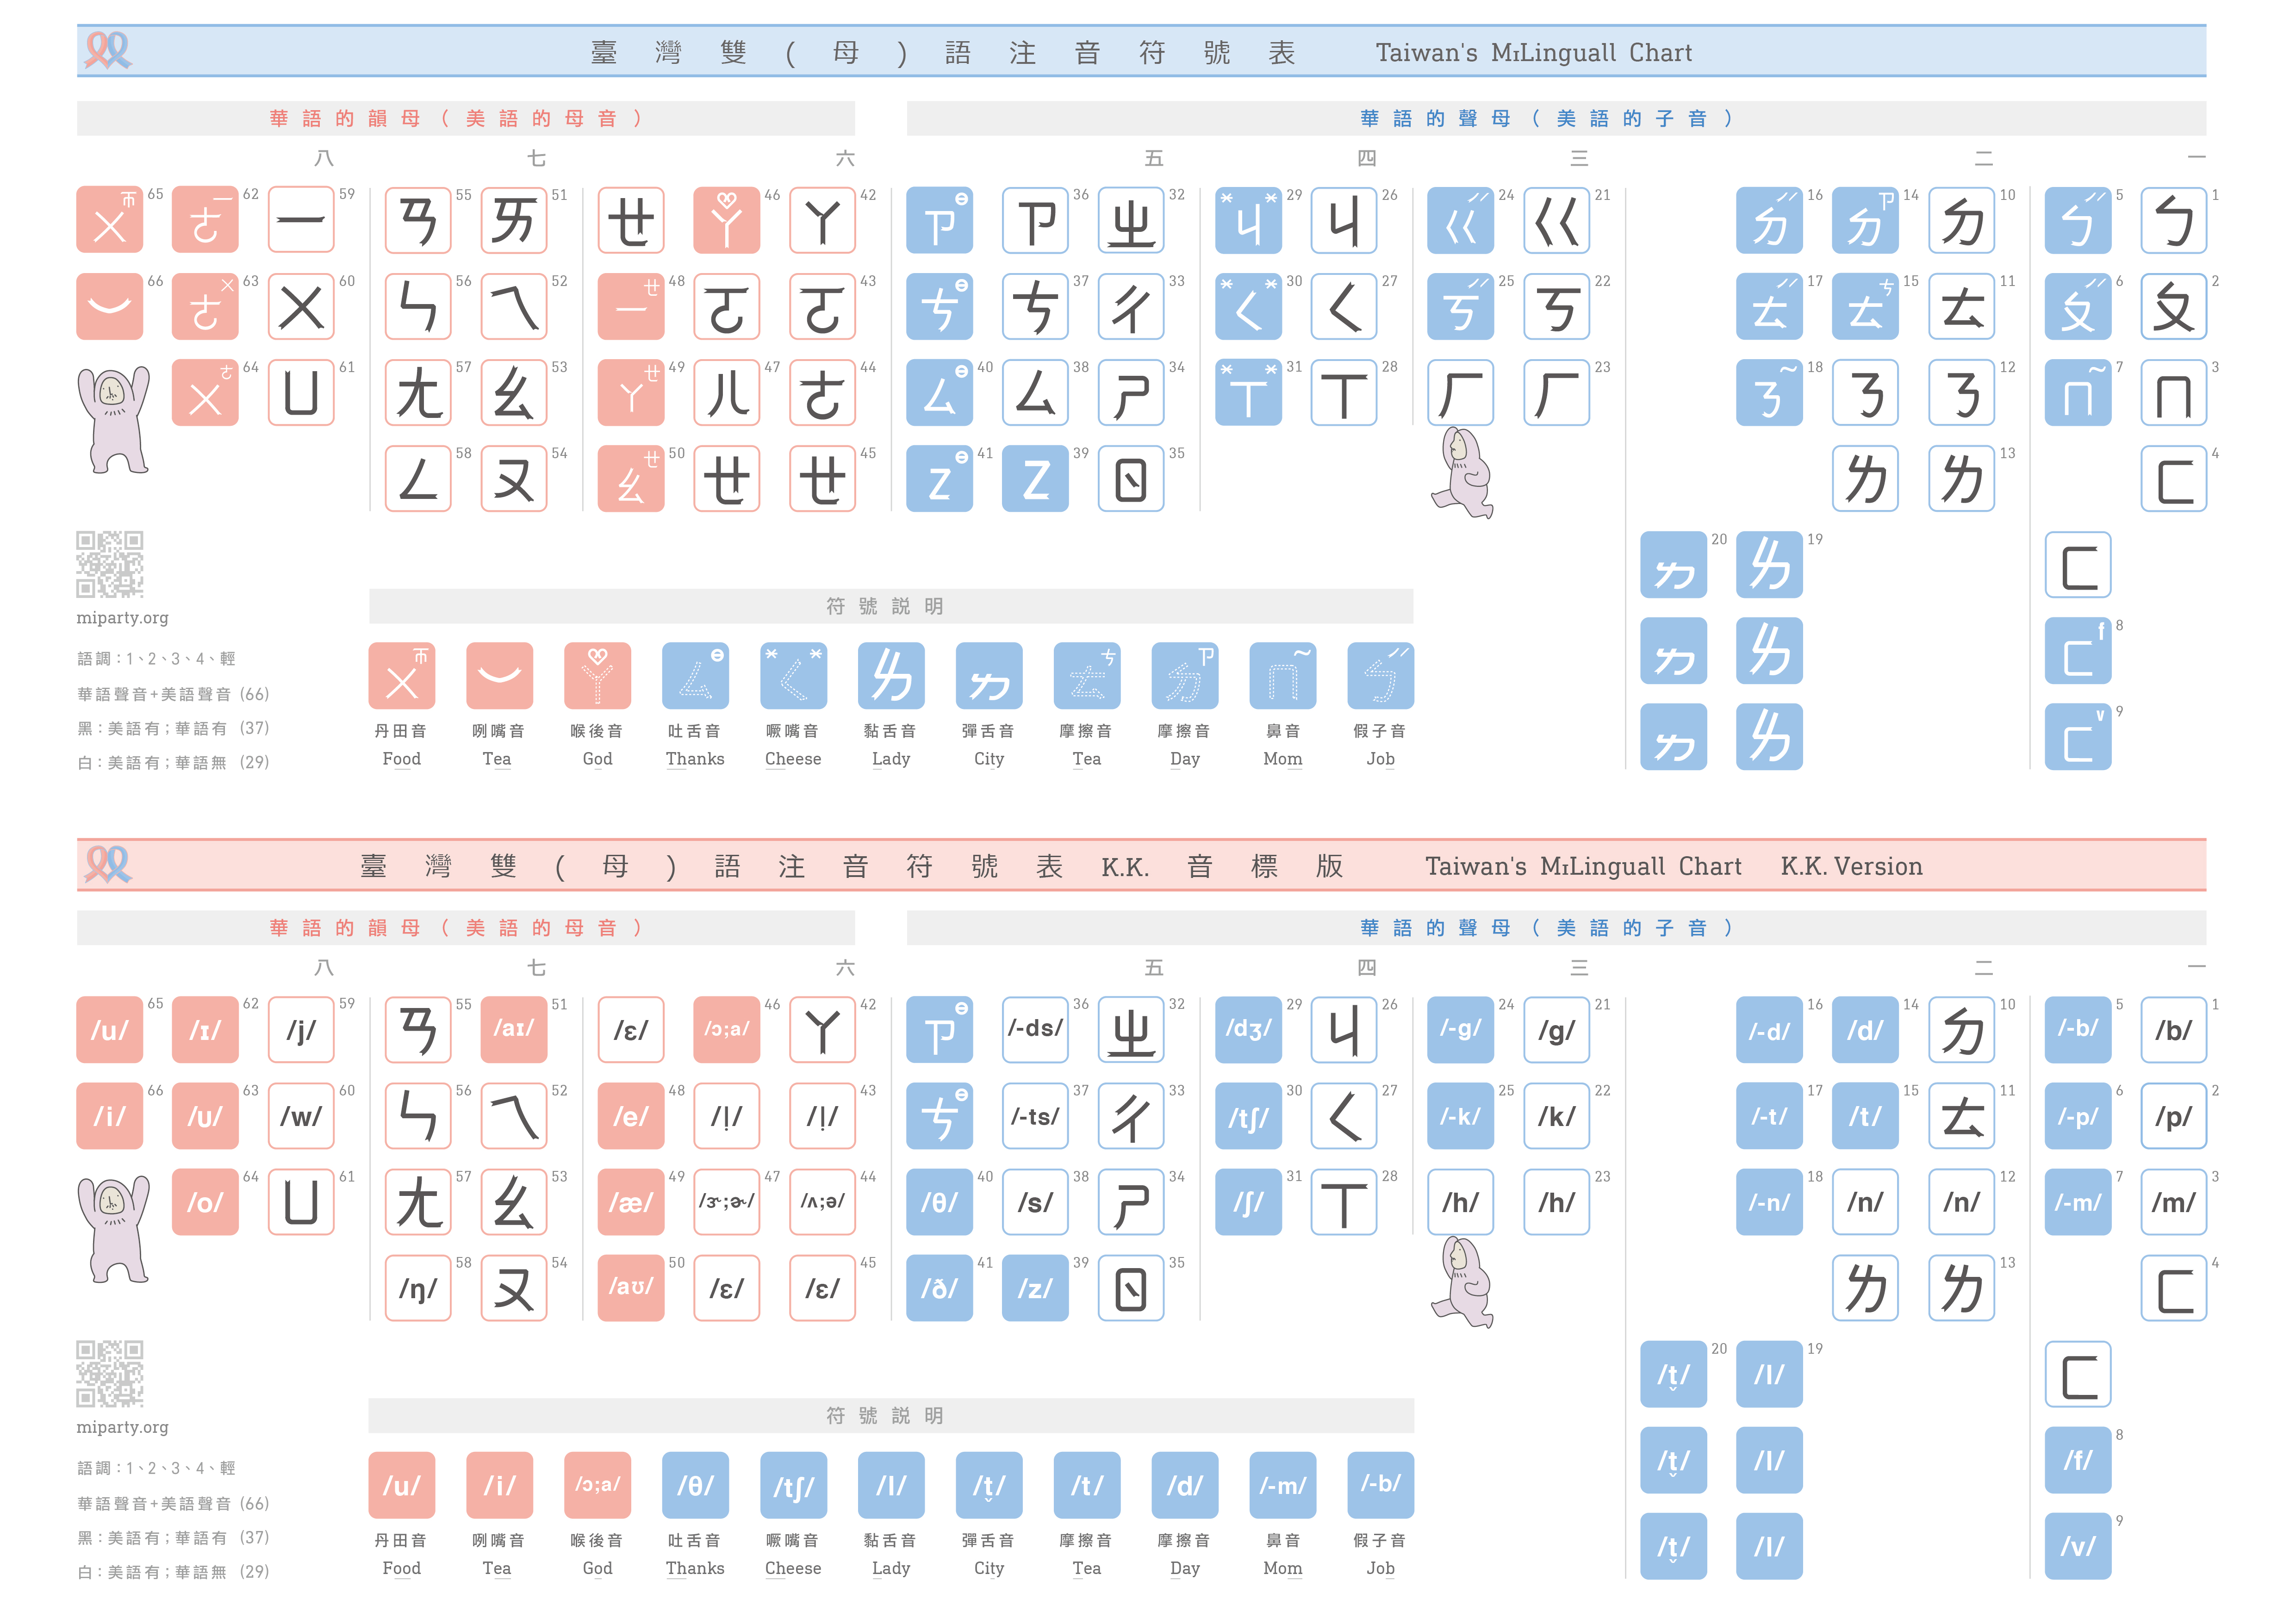Select the ㄦ tile numbered 47
2296x1624 pixels.
coord(727,392)
